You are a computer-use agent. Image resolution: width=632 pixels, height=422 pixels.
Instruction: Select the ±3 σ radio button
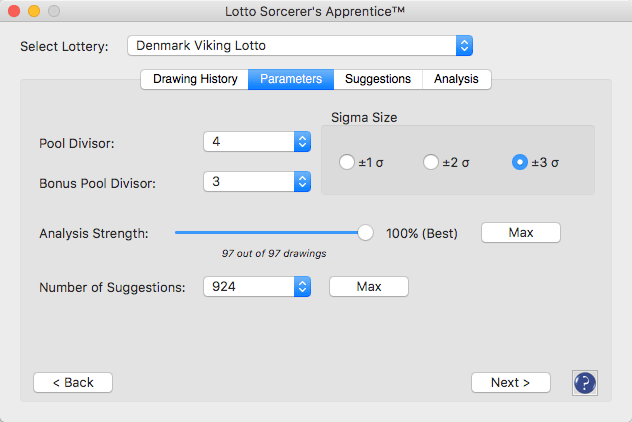520,162
